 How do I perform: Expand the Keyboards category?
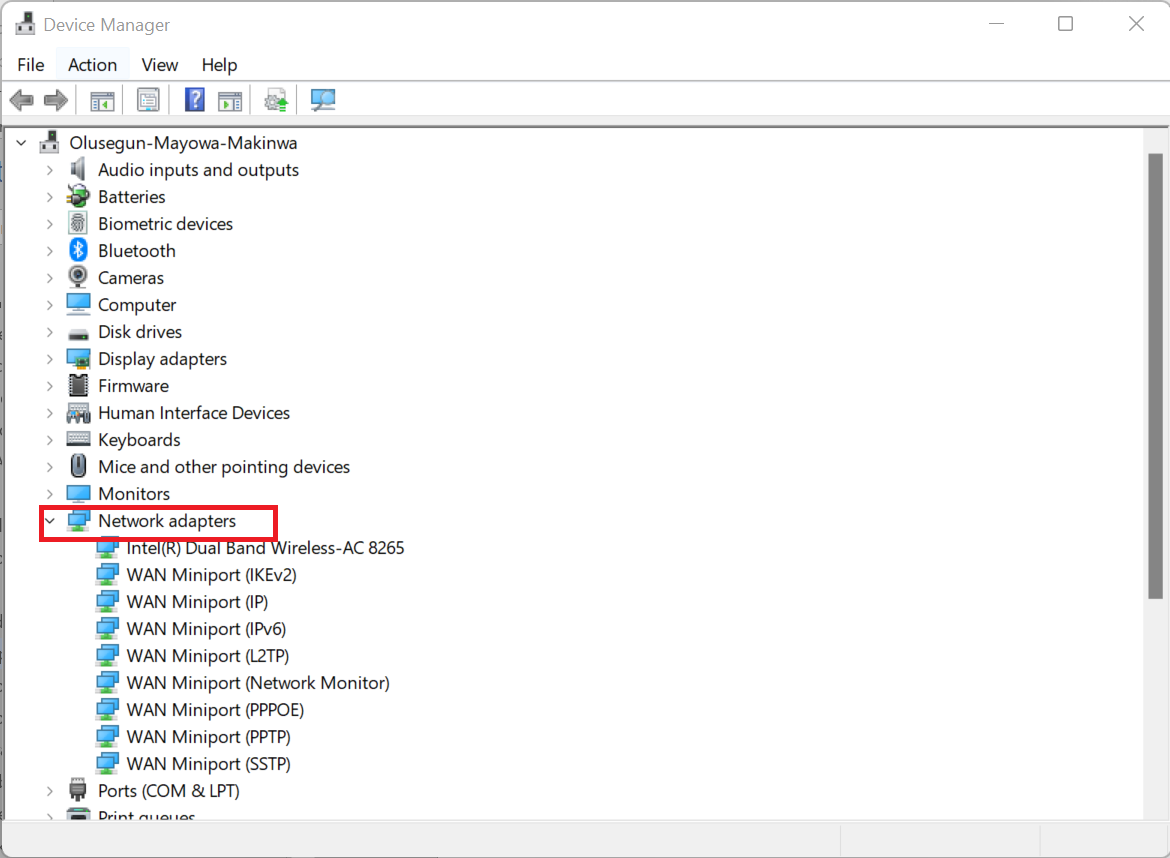[x=49, y=439]
